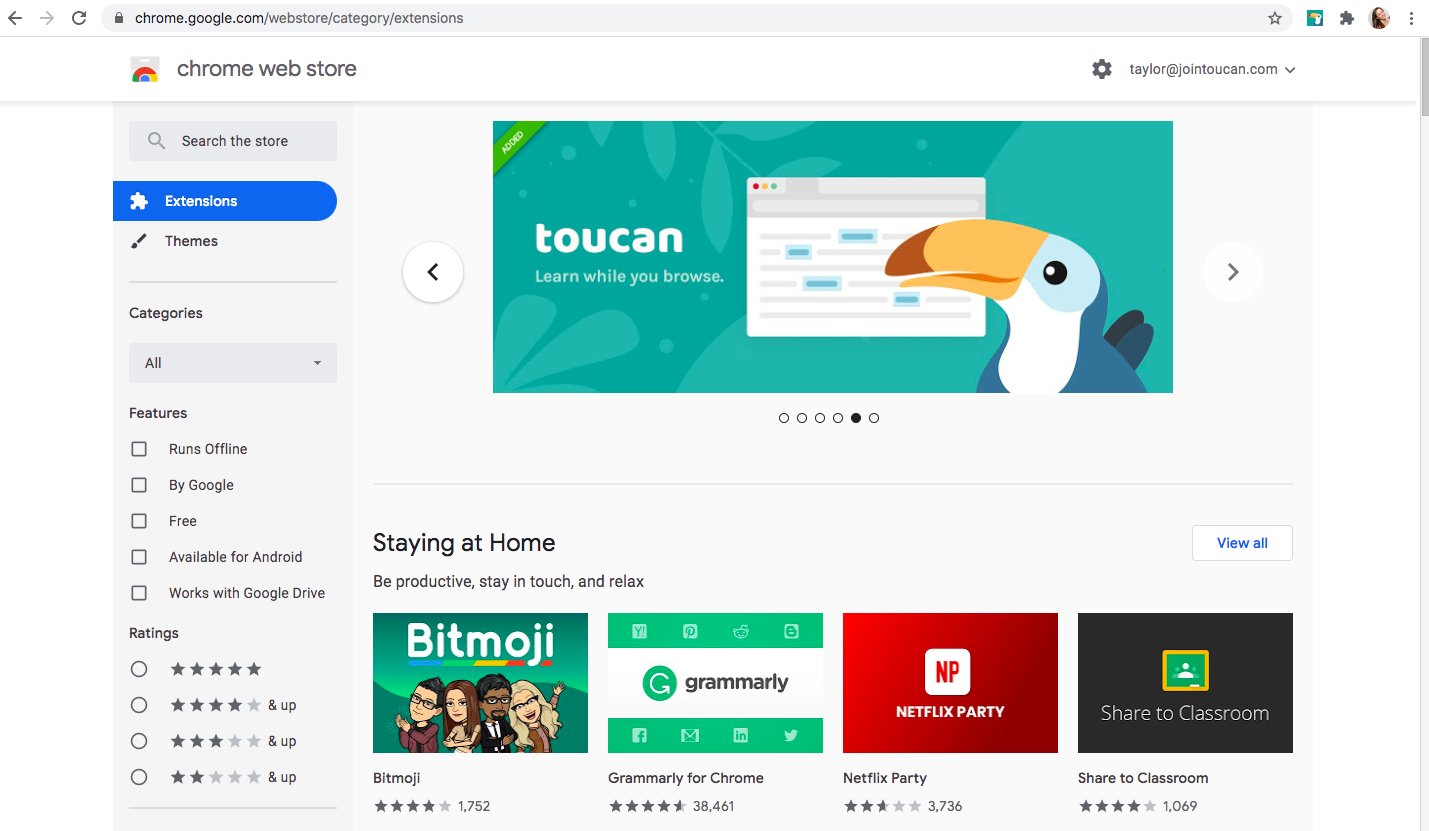Screen dimensions: 1429x831
Task: Click the chrome web store title
Action: (266, 69)
